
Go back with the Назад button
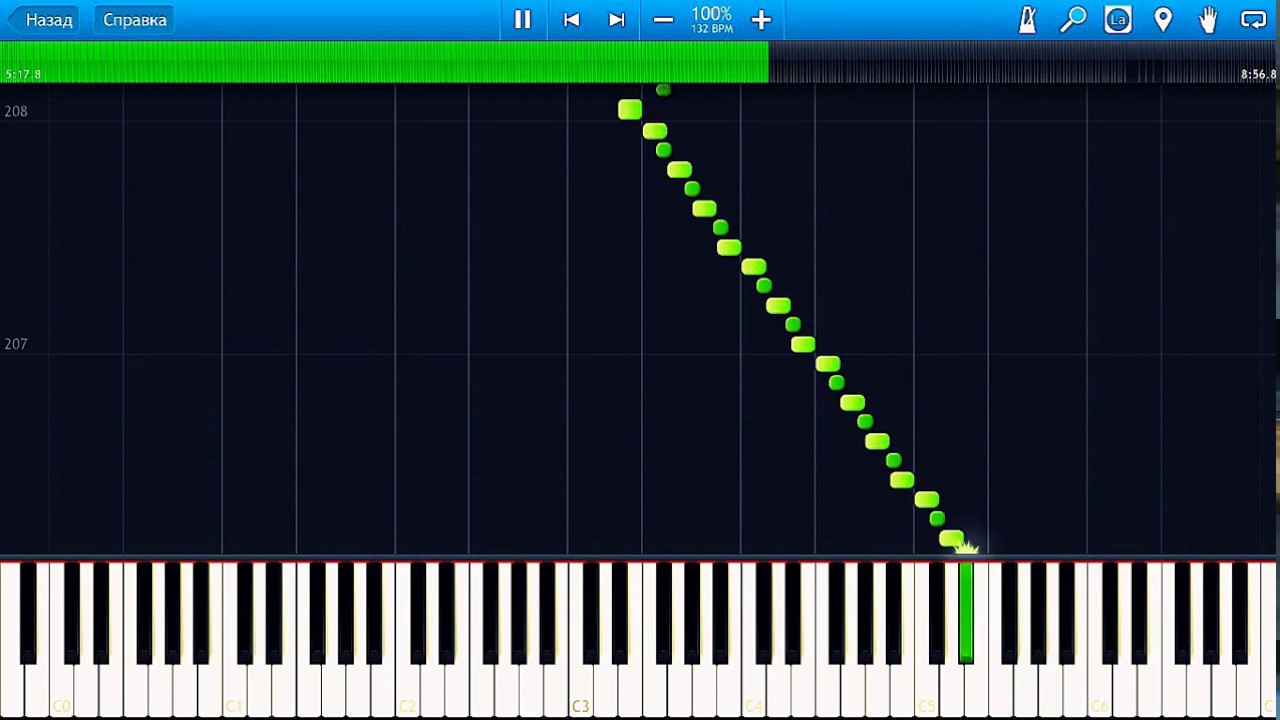(x=46, y=19)
